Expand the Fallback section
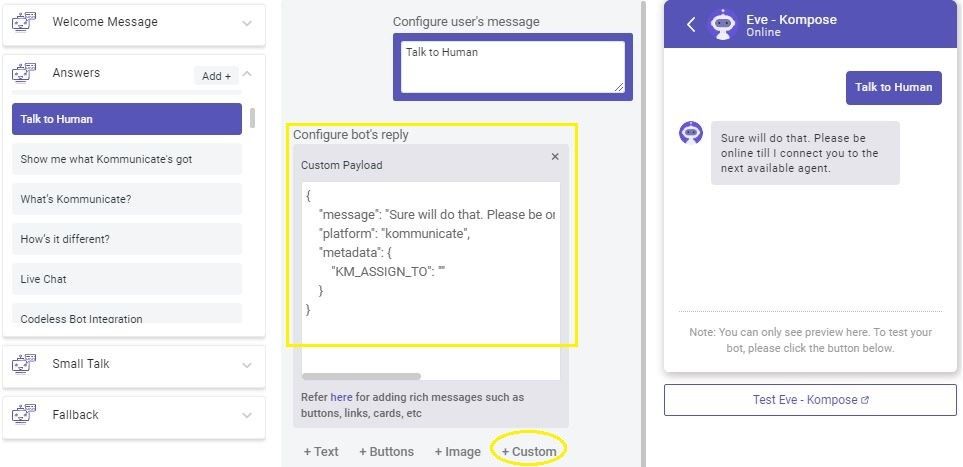Image resolution: width=963 pixels, height=467 pixels. [x=247, y=415]
